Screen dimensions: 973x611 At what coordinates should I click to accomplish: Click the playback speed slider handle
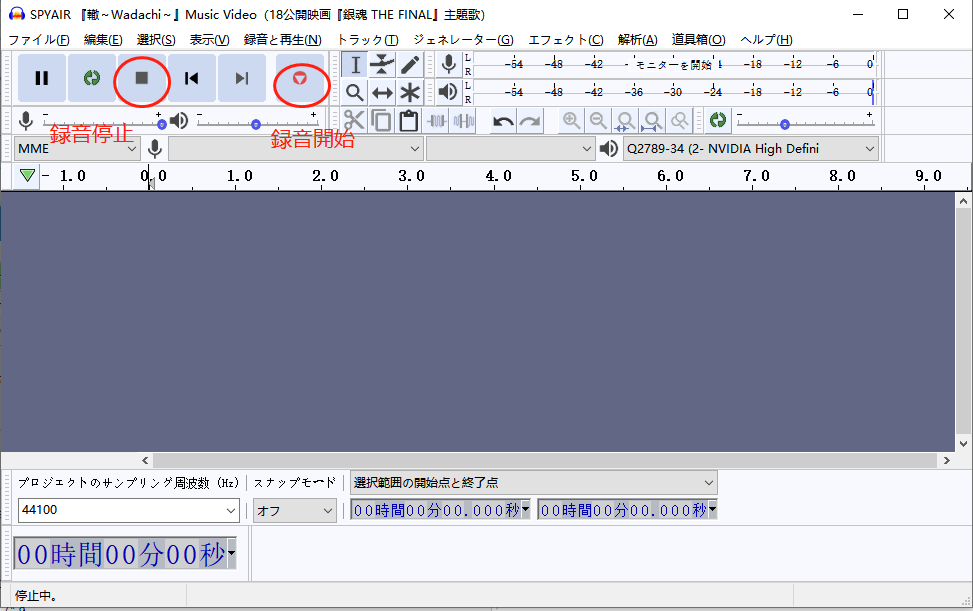click(x=785, y=125)
